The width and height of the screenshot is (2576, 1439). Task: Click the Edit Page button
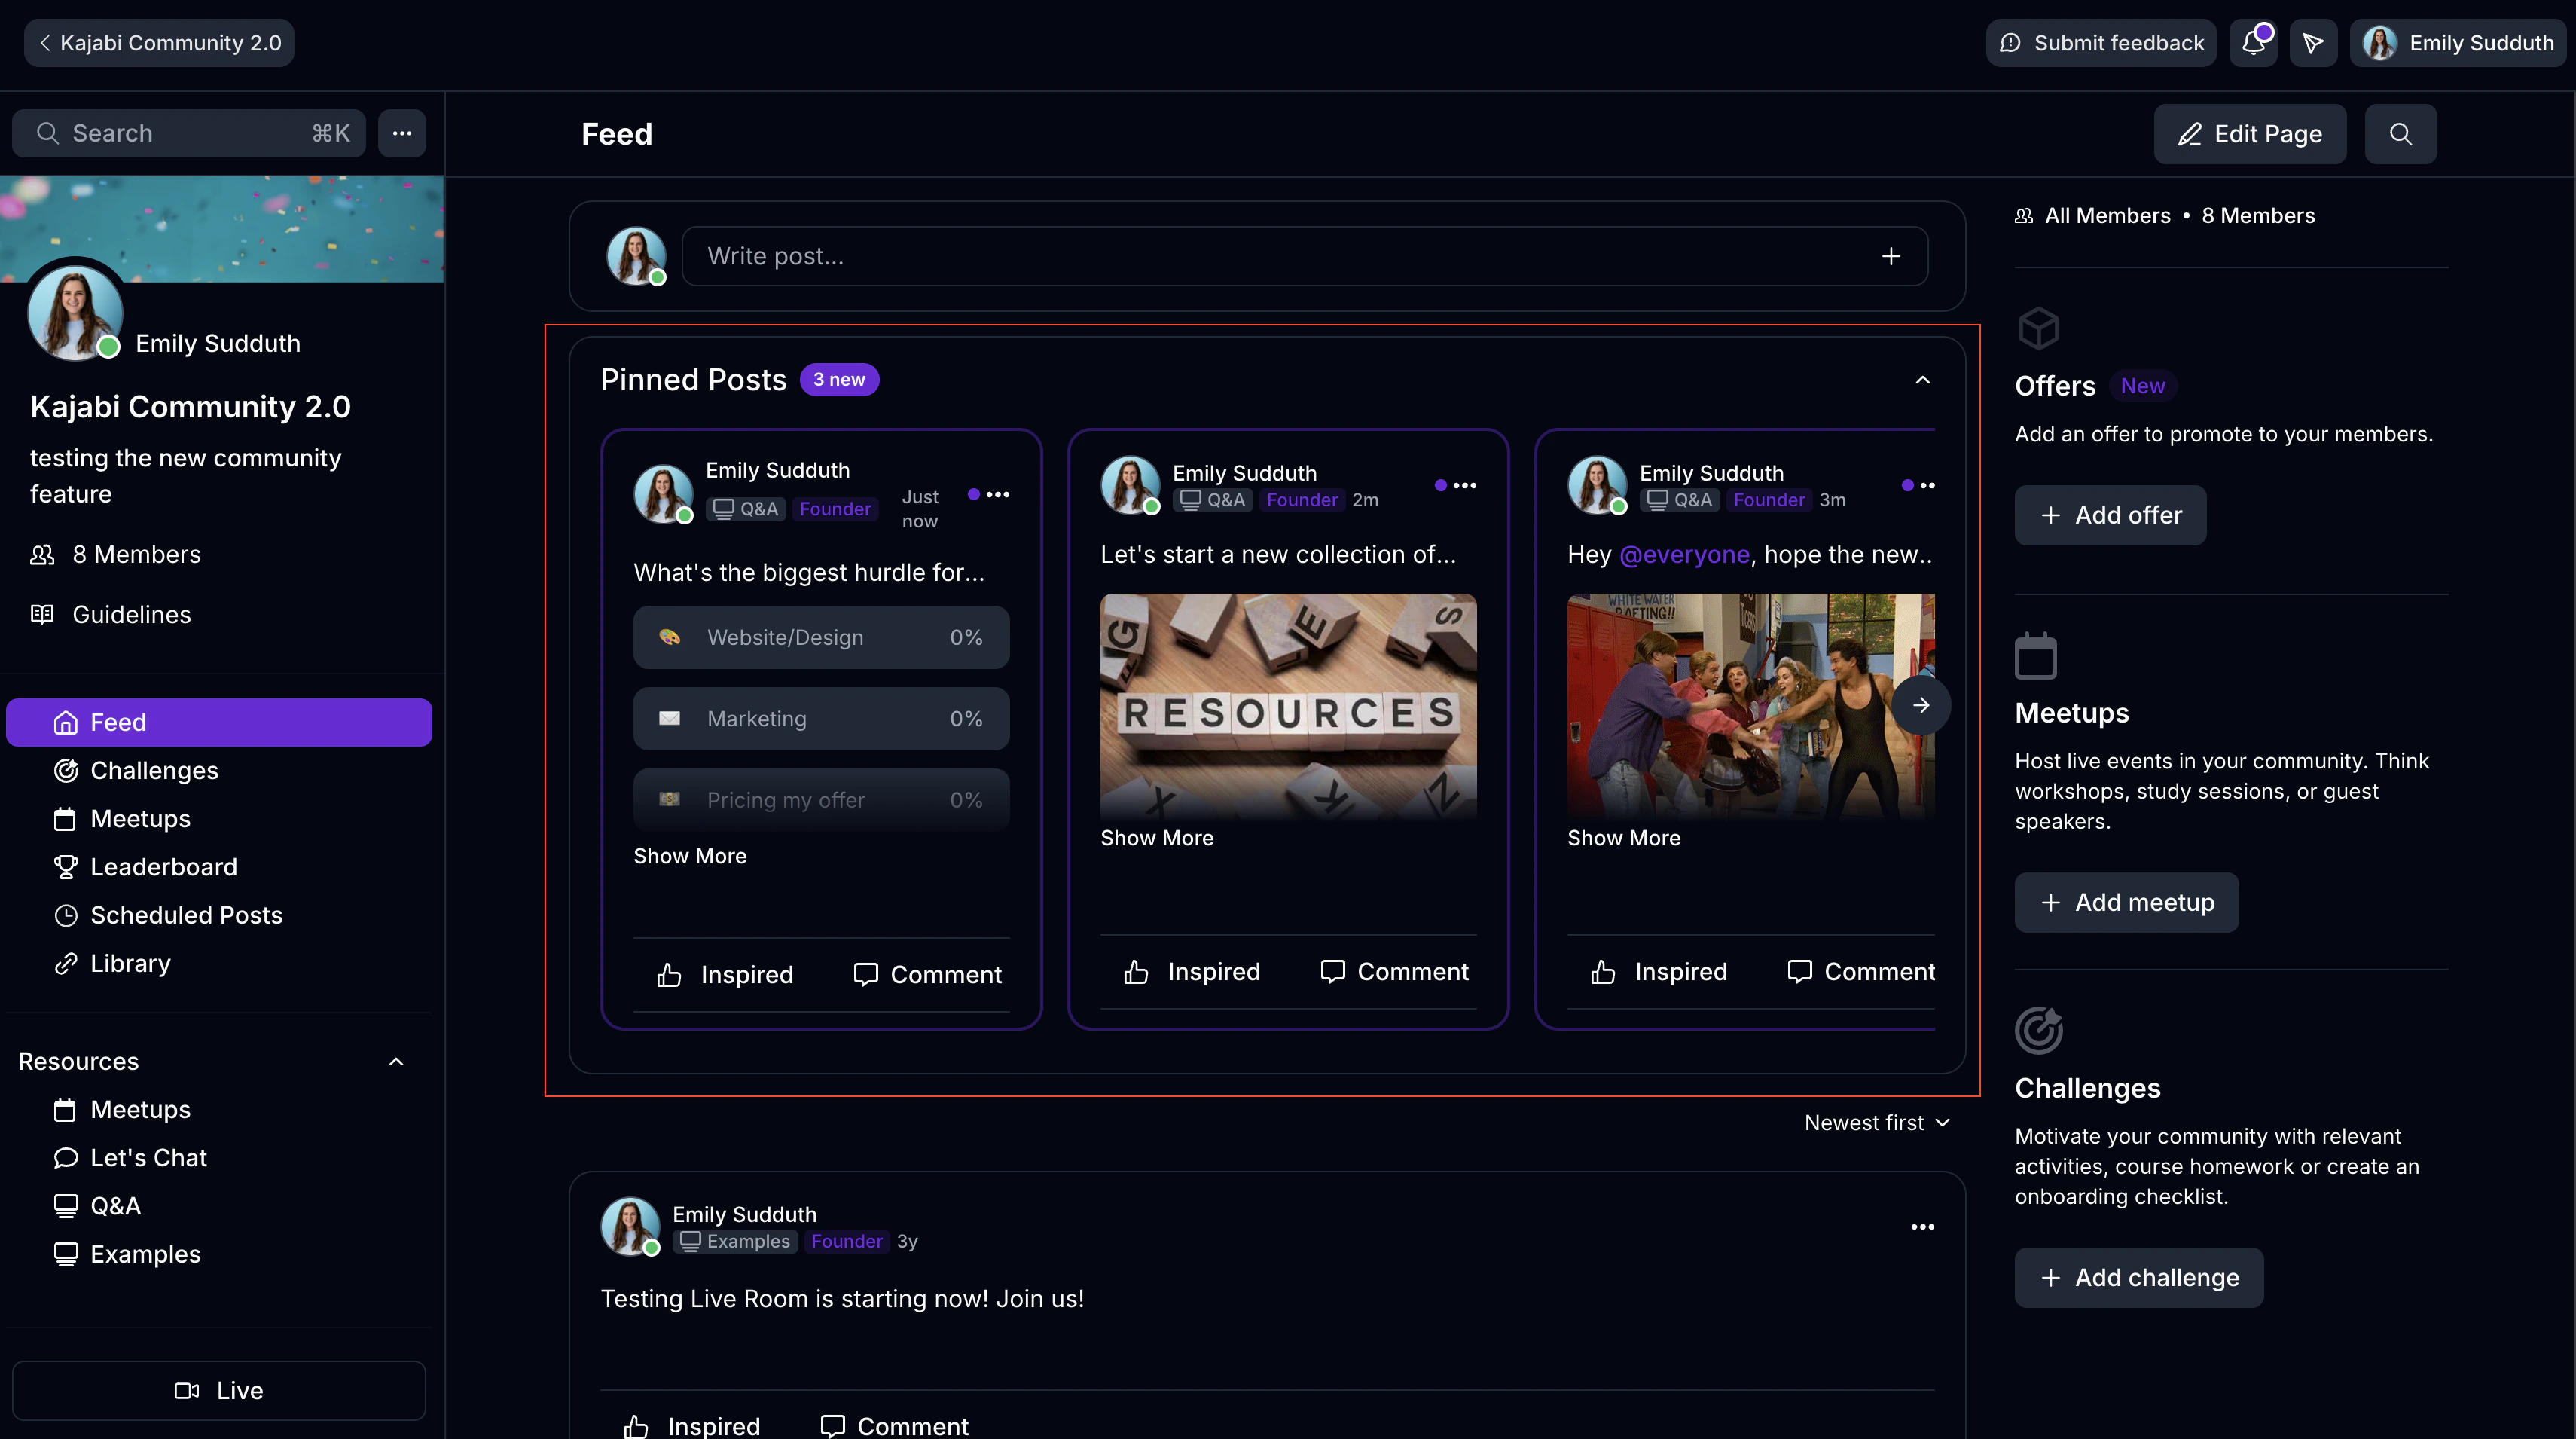[2249, 134]
